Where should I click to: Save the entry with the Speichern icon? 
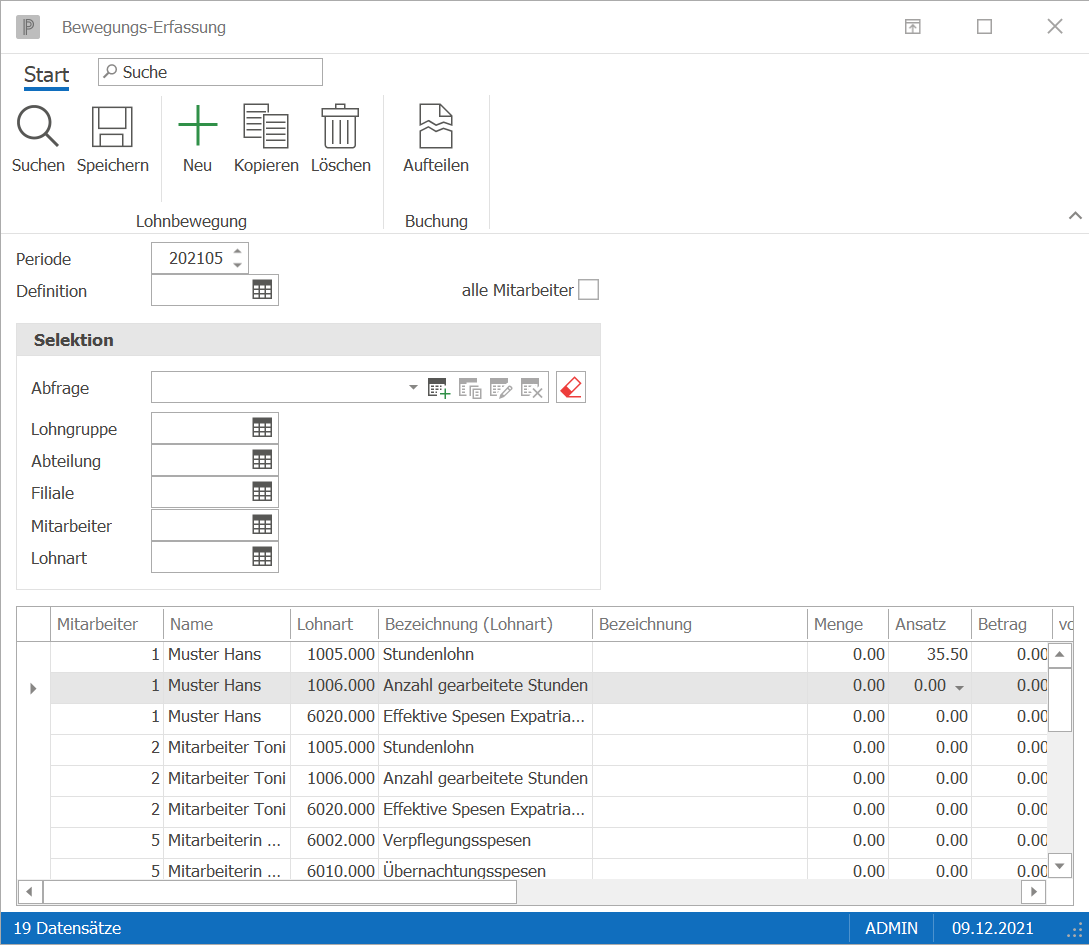click(x=112, y=126)
